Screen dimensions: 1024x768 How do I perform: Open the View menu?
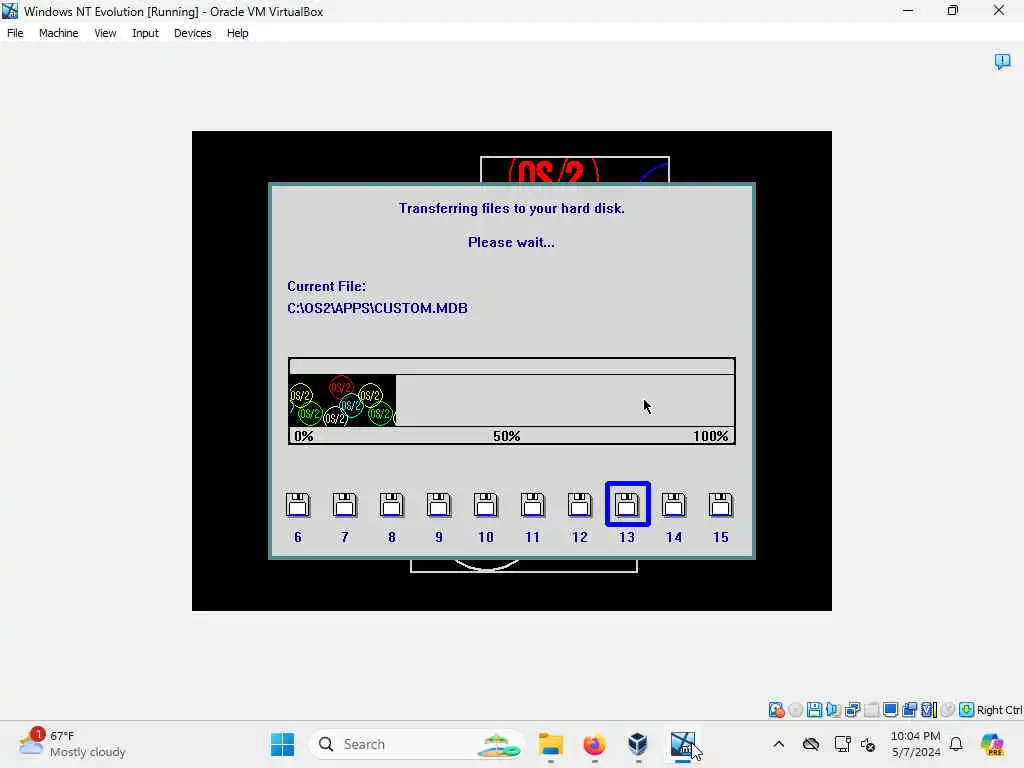coord(105,33)
